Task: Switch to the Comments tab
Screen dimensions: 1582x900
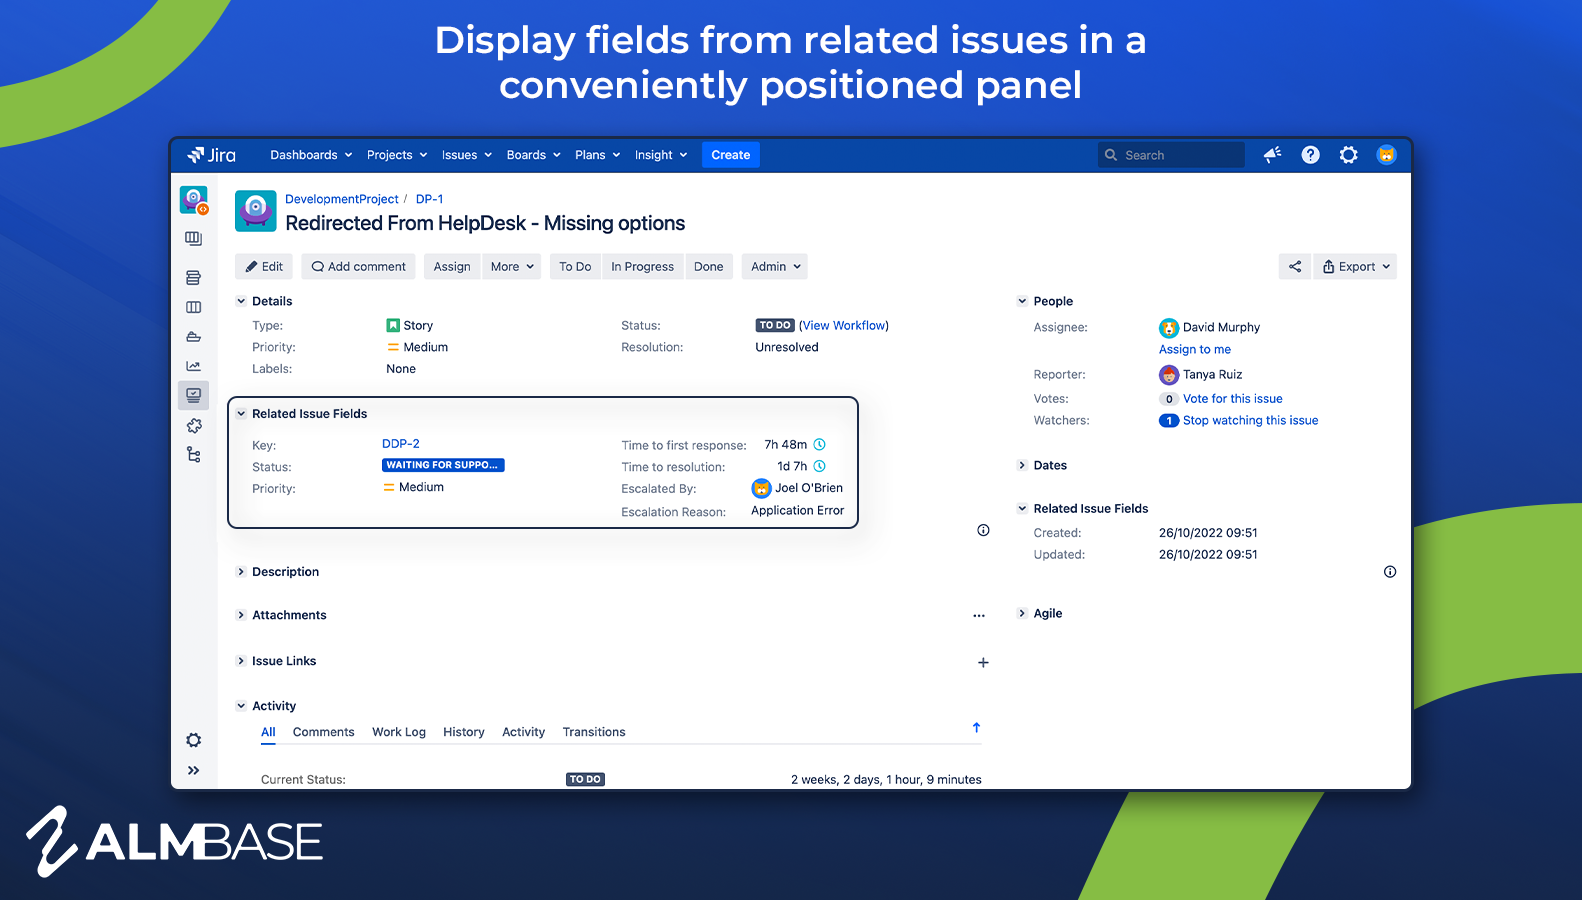Action: tap(323, 732)
